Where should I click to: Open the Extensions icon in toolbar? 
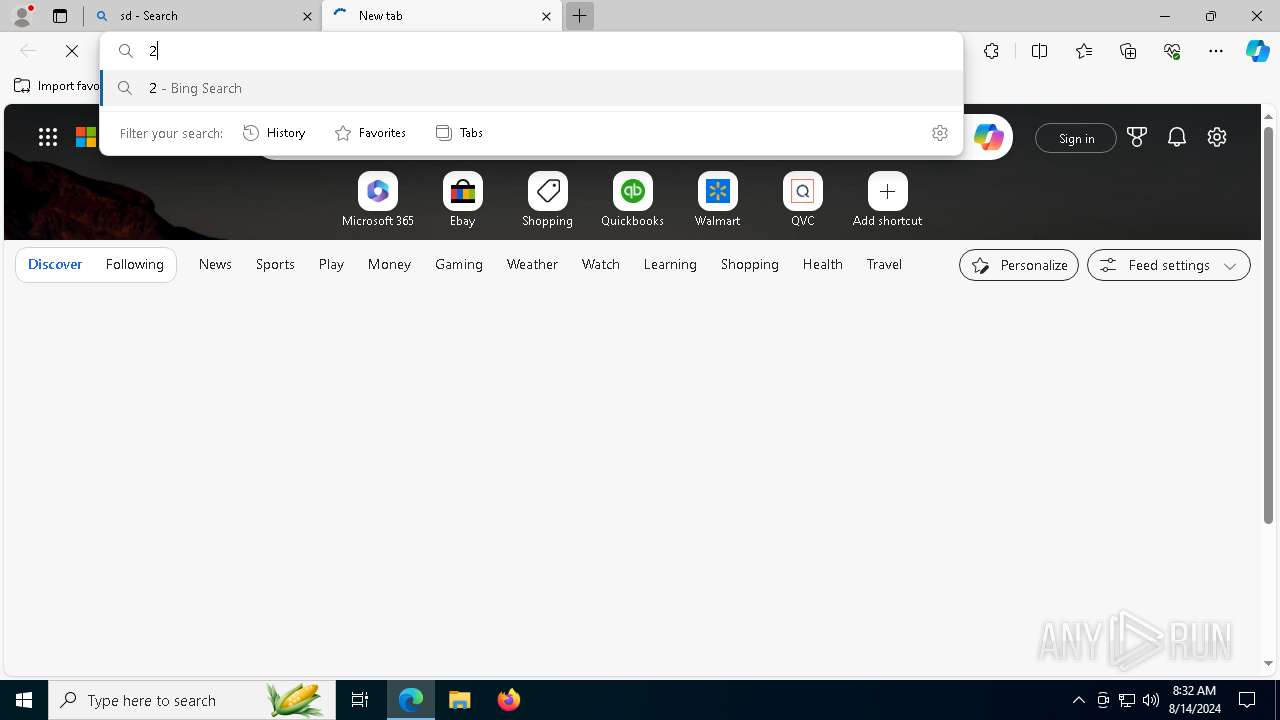pos(991,51)
